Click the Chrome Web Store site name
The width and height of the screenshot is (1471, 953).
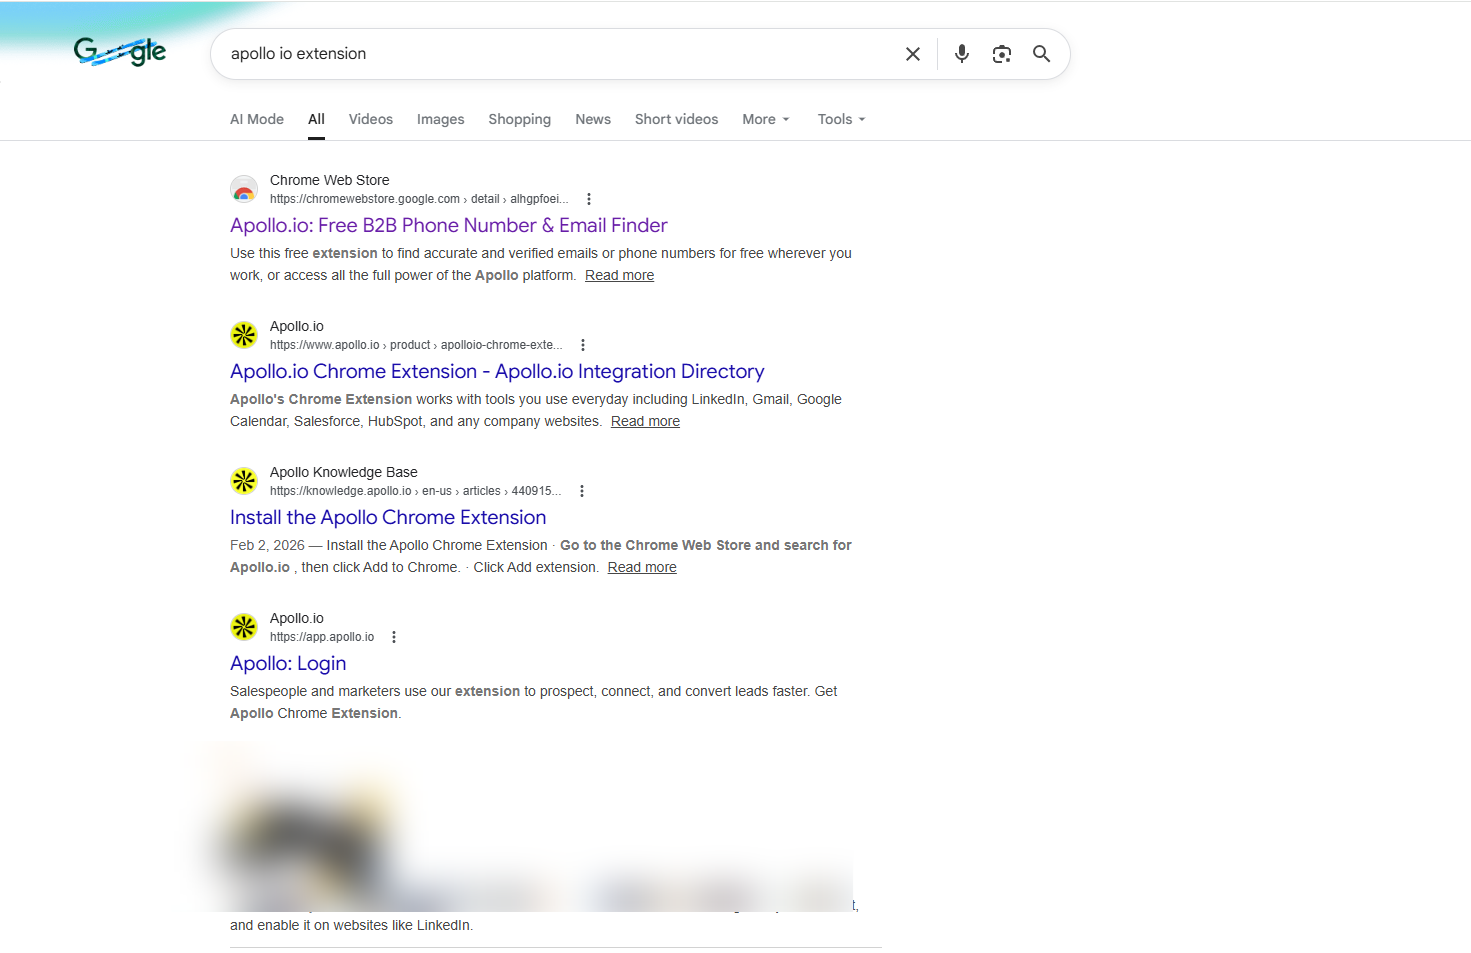(x=330, y=180)
